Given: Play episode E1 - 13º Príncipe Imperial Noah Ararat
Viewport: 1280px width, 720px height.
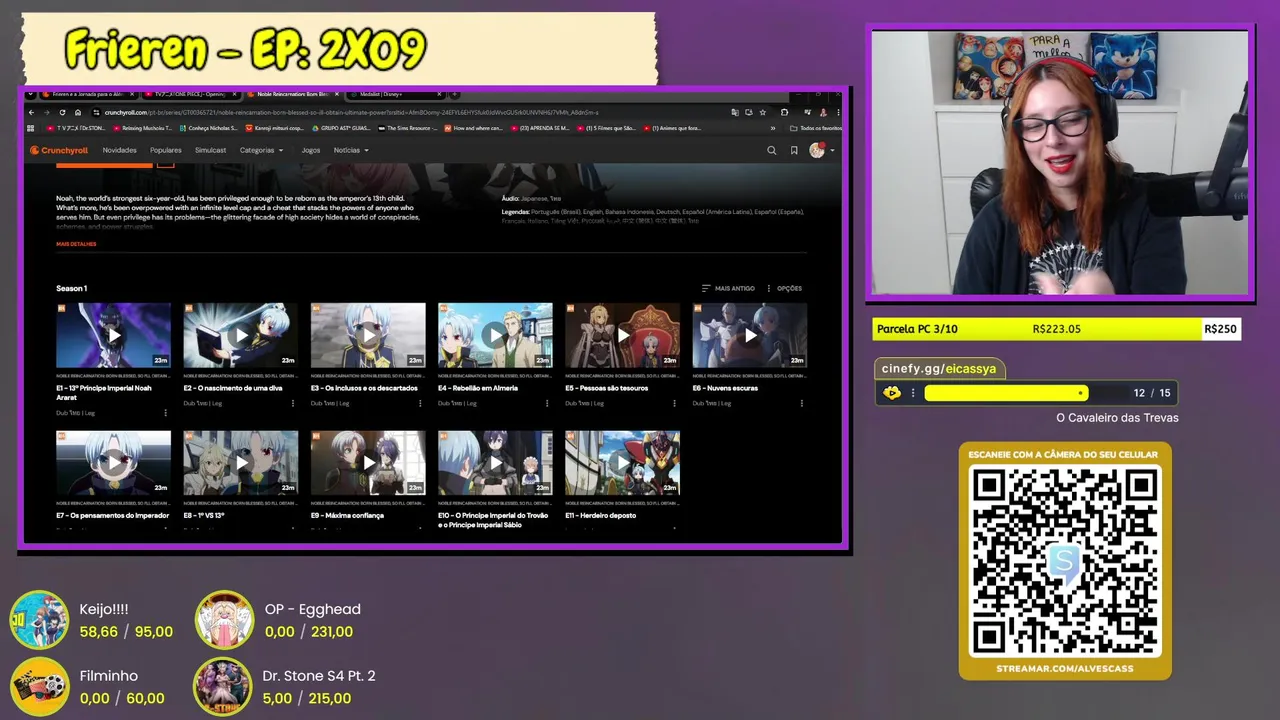Looking at the screenshot, I should (113, 336).
